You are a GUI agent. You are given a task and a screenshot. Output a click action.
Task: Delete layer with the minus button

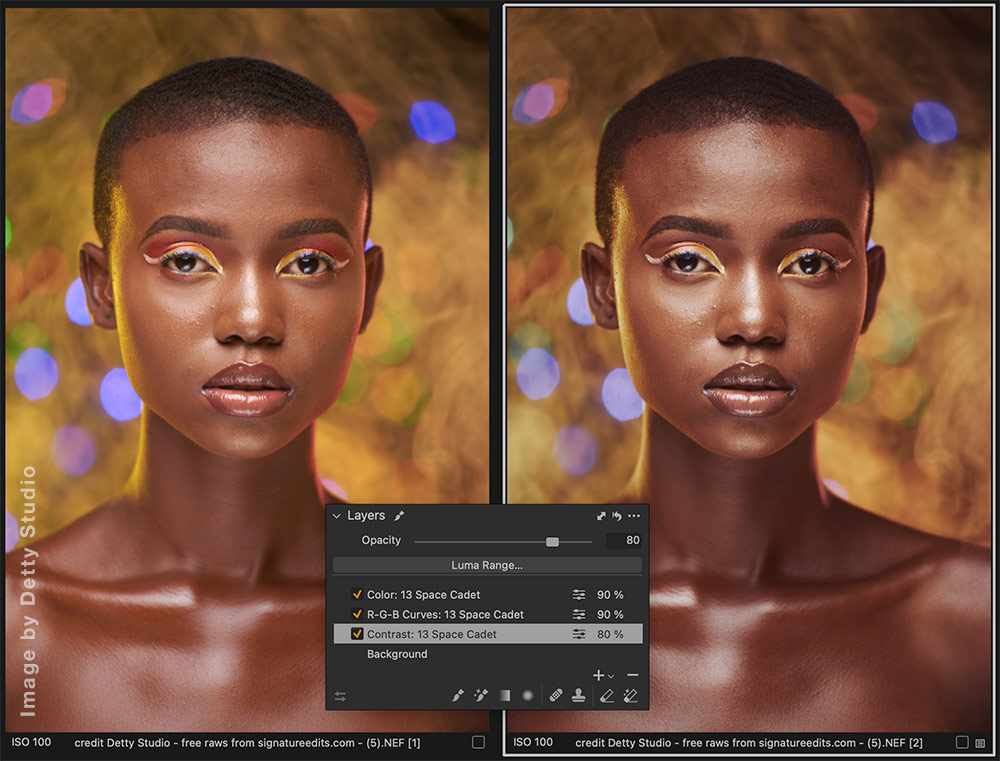tap(632, 676)
